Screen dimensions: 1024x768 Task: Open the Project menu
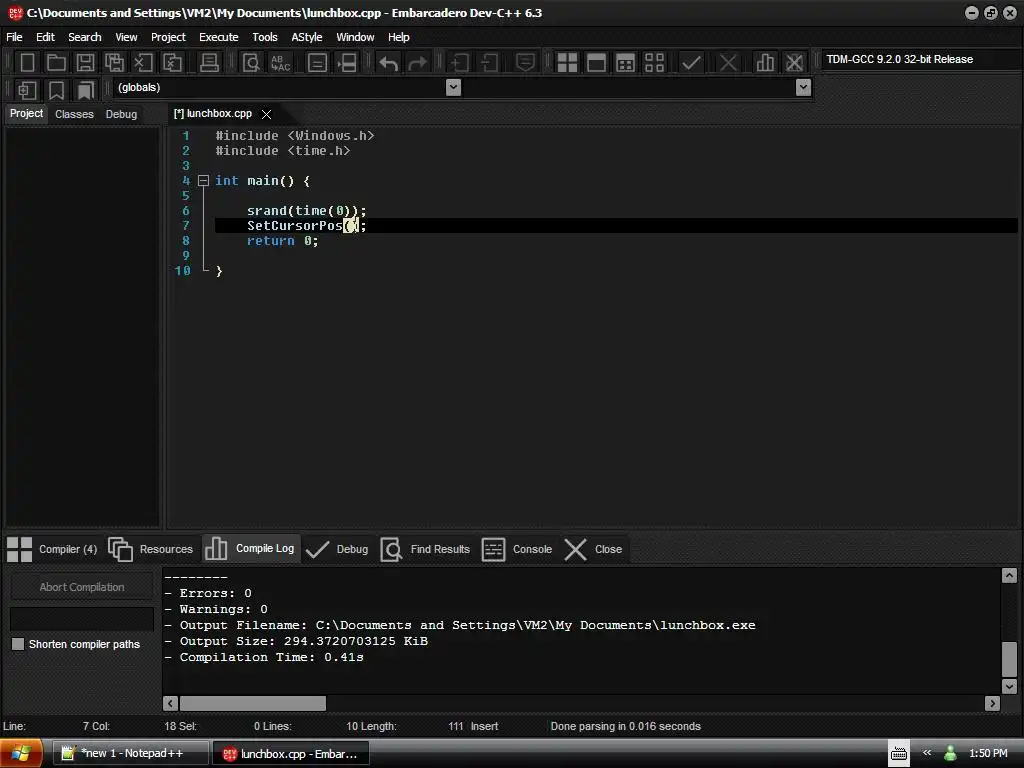[x=168, y=37]
